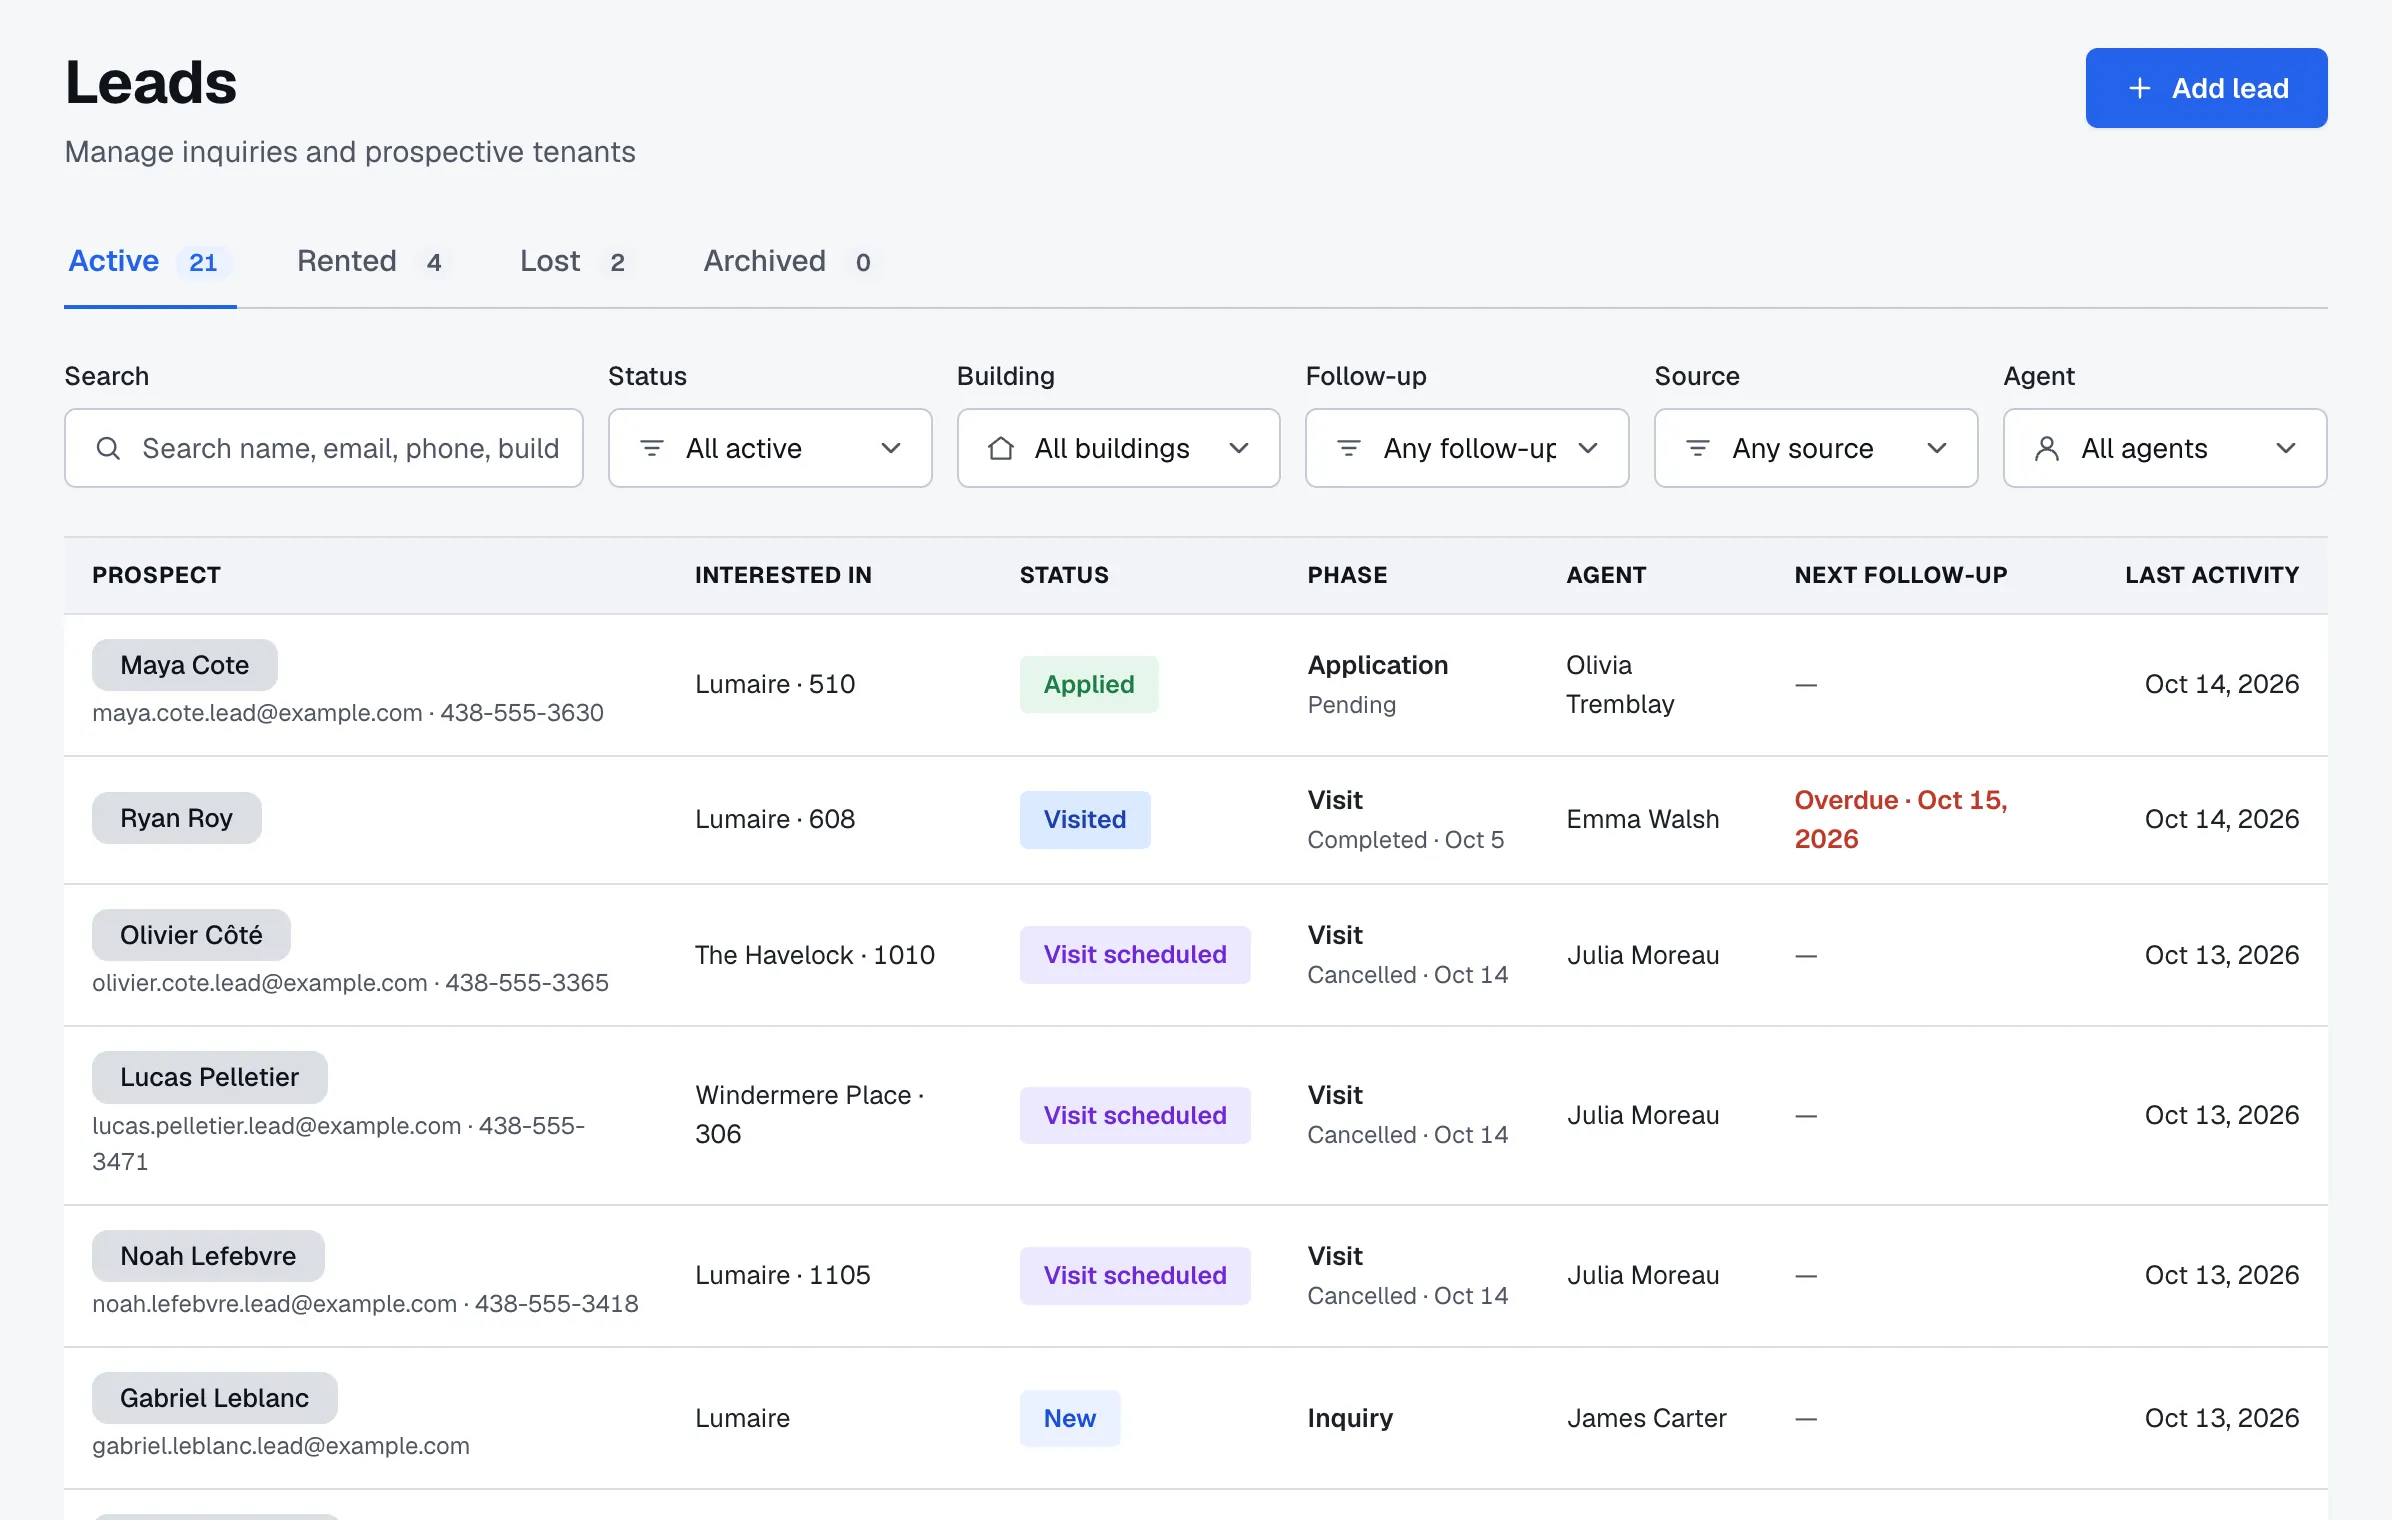Click agent Emma Walsh cell
Image resolution: width=2392 pixels, height=1520 pixels.
[x=1643, y=819]
